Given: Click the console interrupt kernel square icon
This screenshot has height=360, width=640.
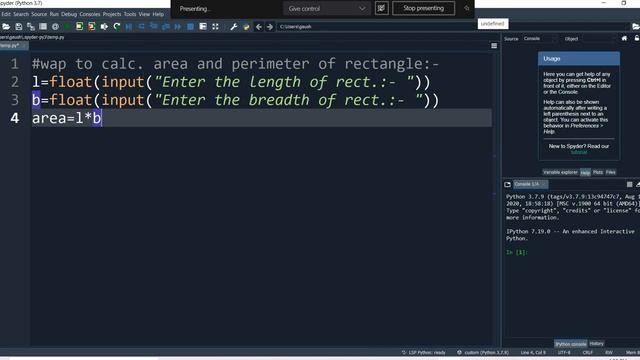Looking at the screenshot, I should pyautogui.click(x=629, y=184).
